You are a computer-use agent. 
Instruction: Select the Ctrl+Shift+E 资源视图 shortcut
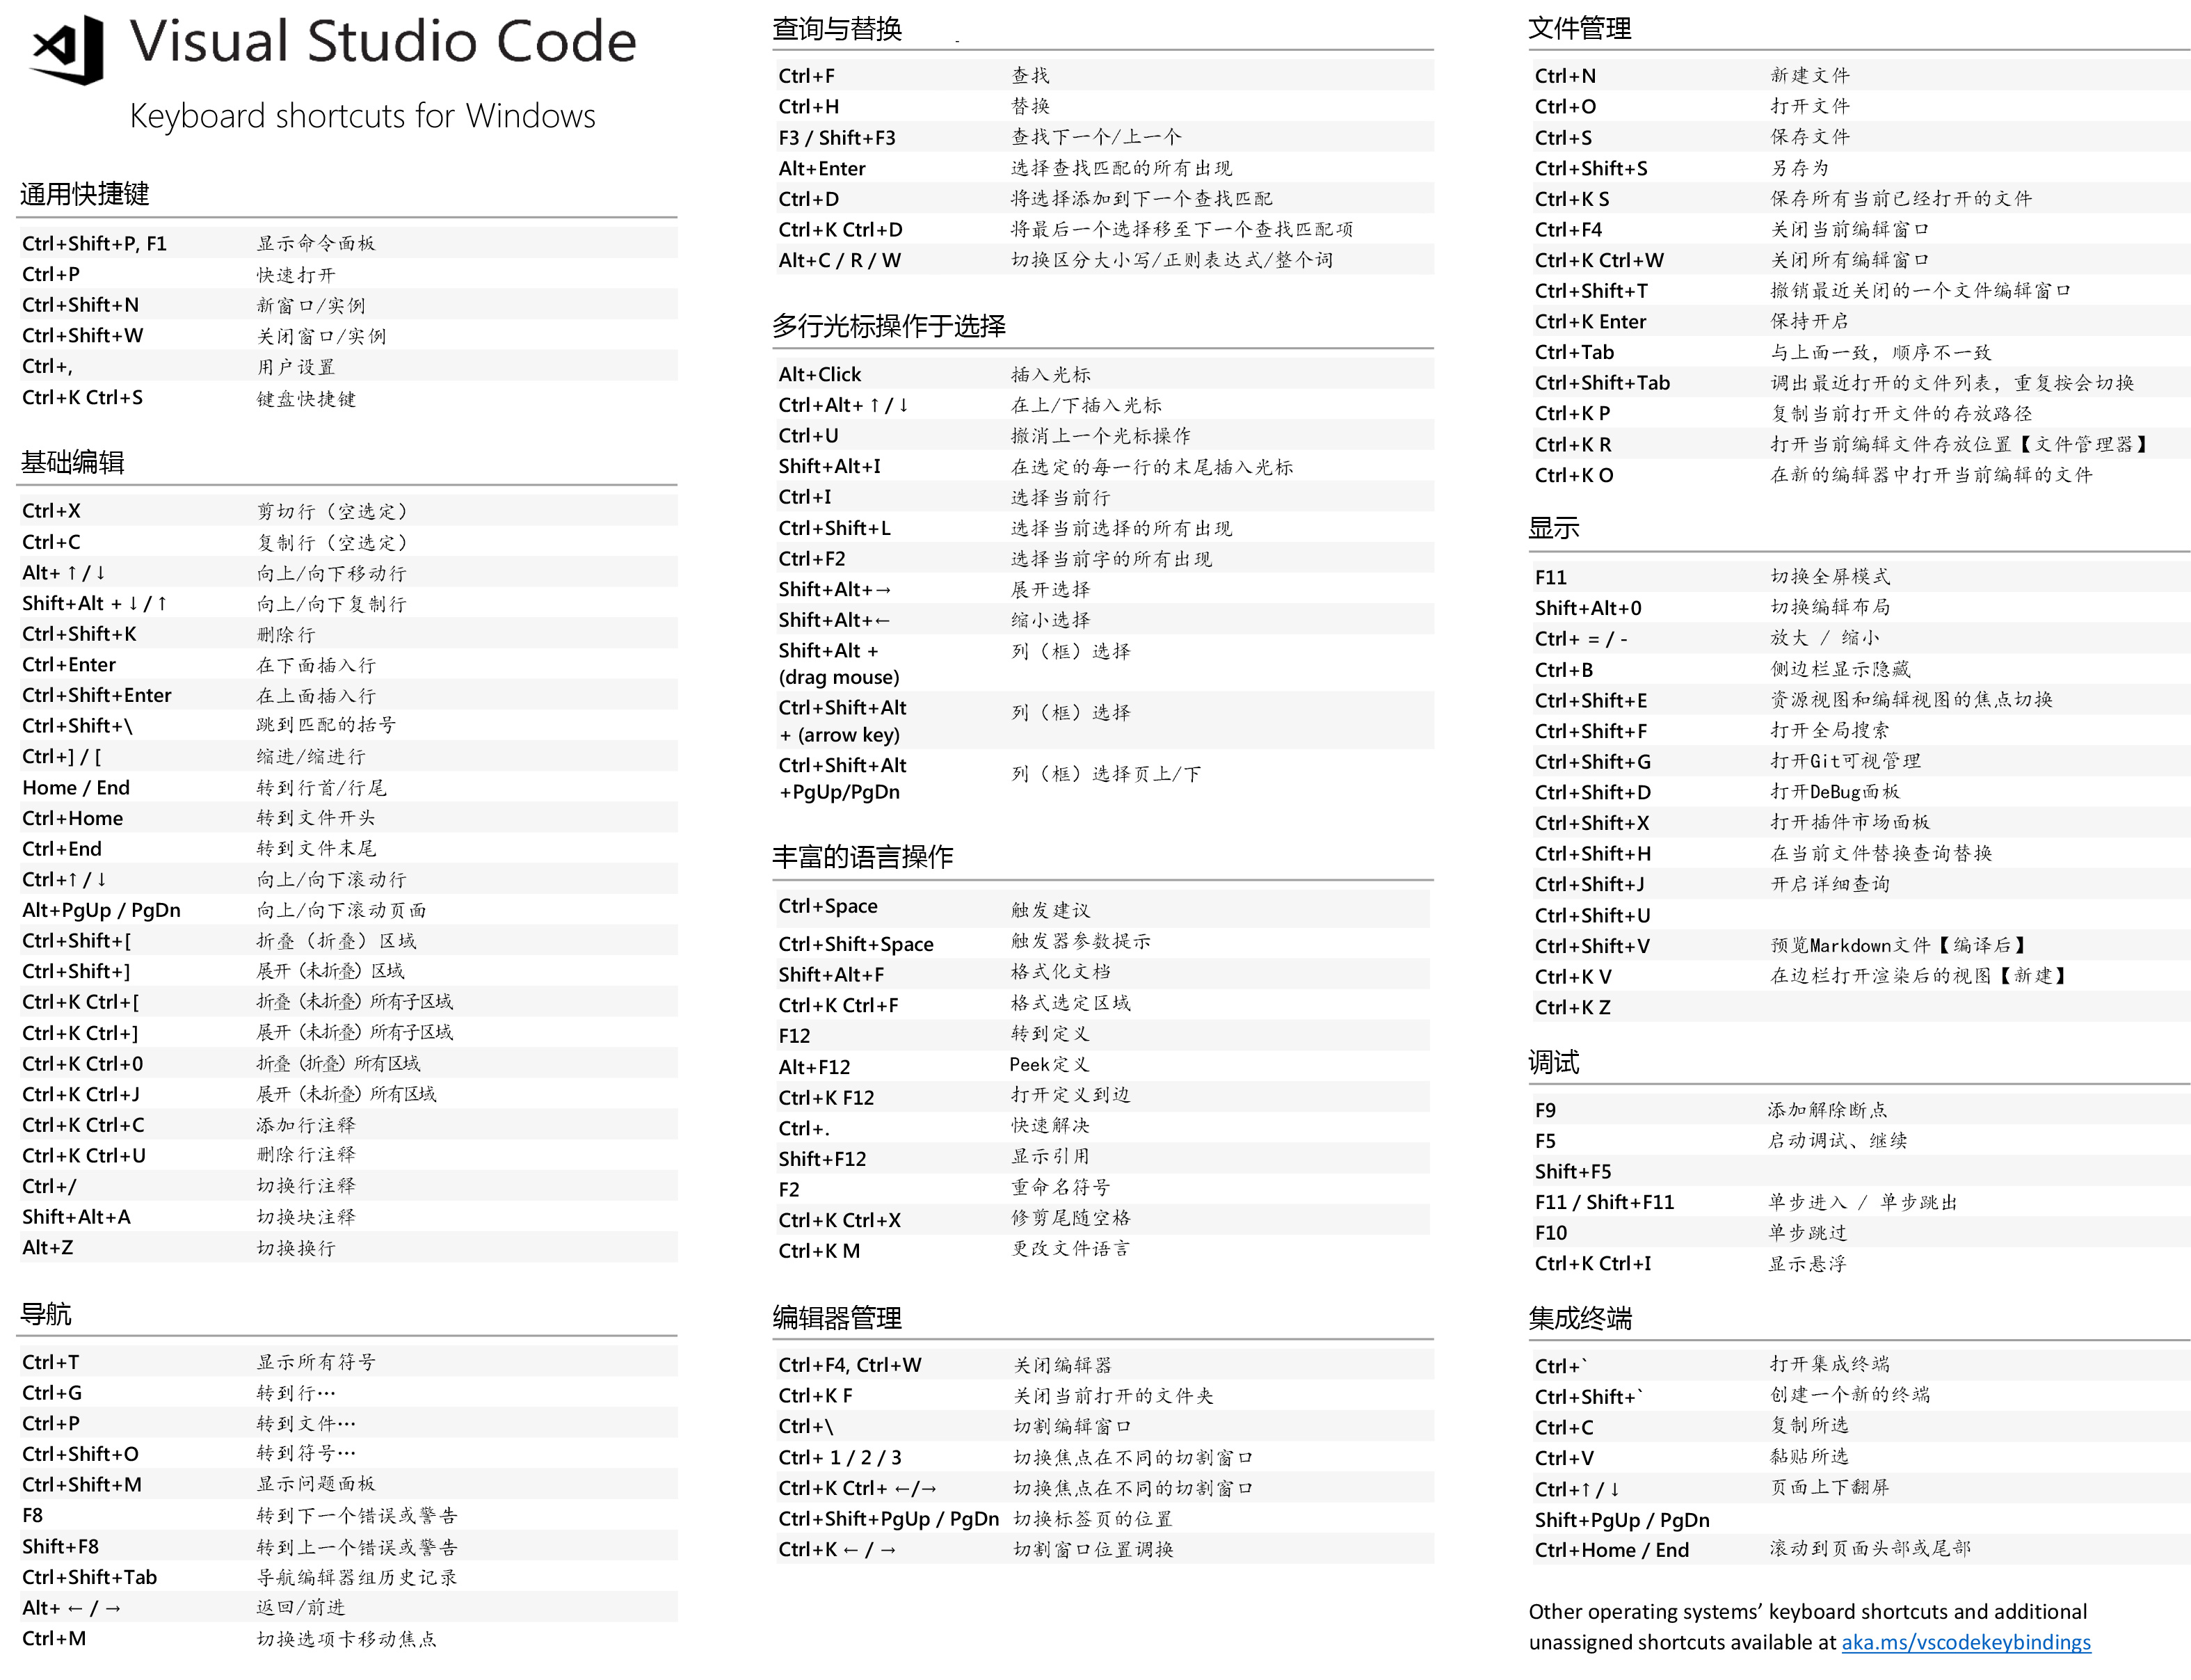click(x=1592, y=700)
